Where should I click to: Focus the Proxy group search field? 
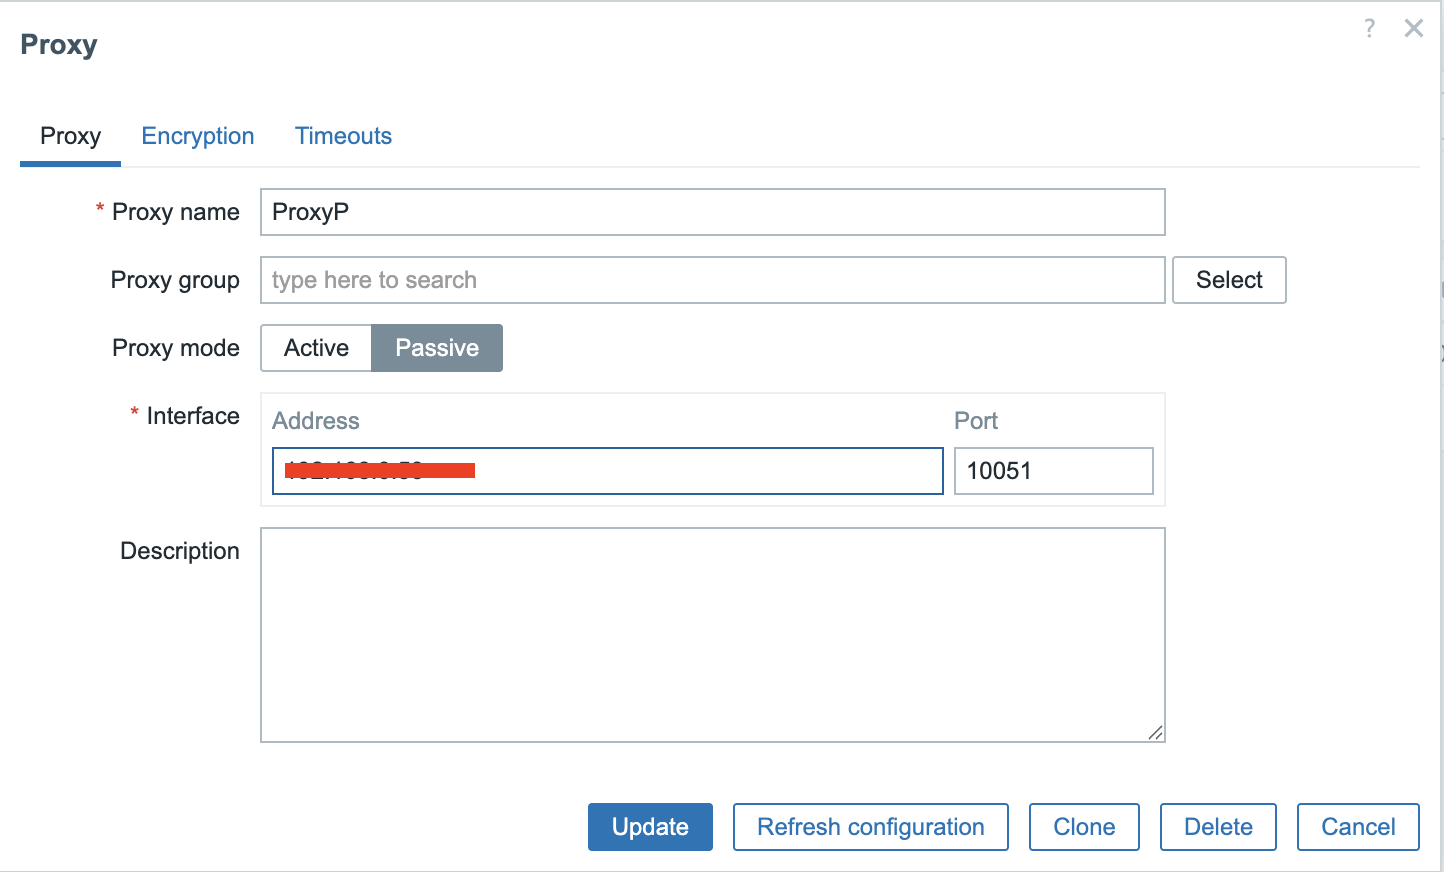point(712,280)
